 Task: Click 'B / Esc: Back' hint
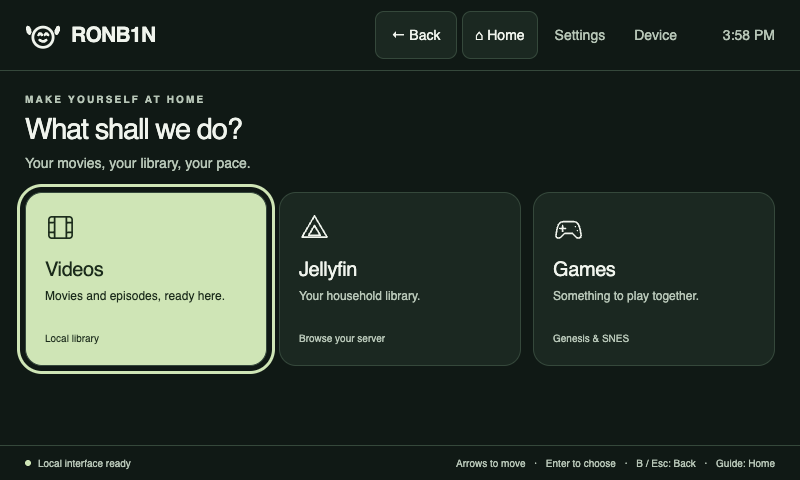pyautogui.click(x=666, y=463)
